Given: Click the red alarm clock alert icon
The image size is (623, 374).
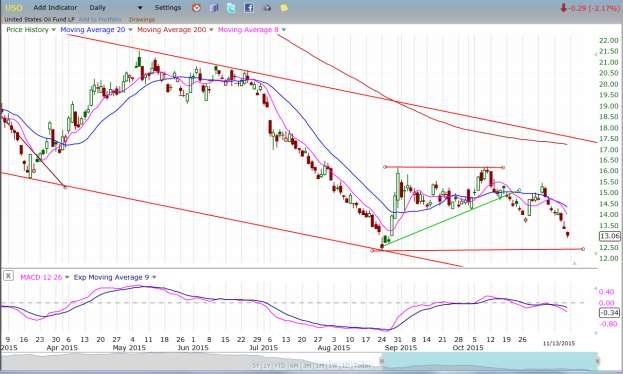Looking at the screenshot, I should click(x=196, y=8).
